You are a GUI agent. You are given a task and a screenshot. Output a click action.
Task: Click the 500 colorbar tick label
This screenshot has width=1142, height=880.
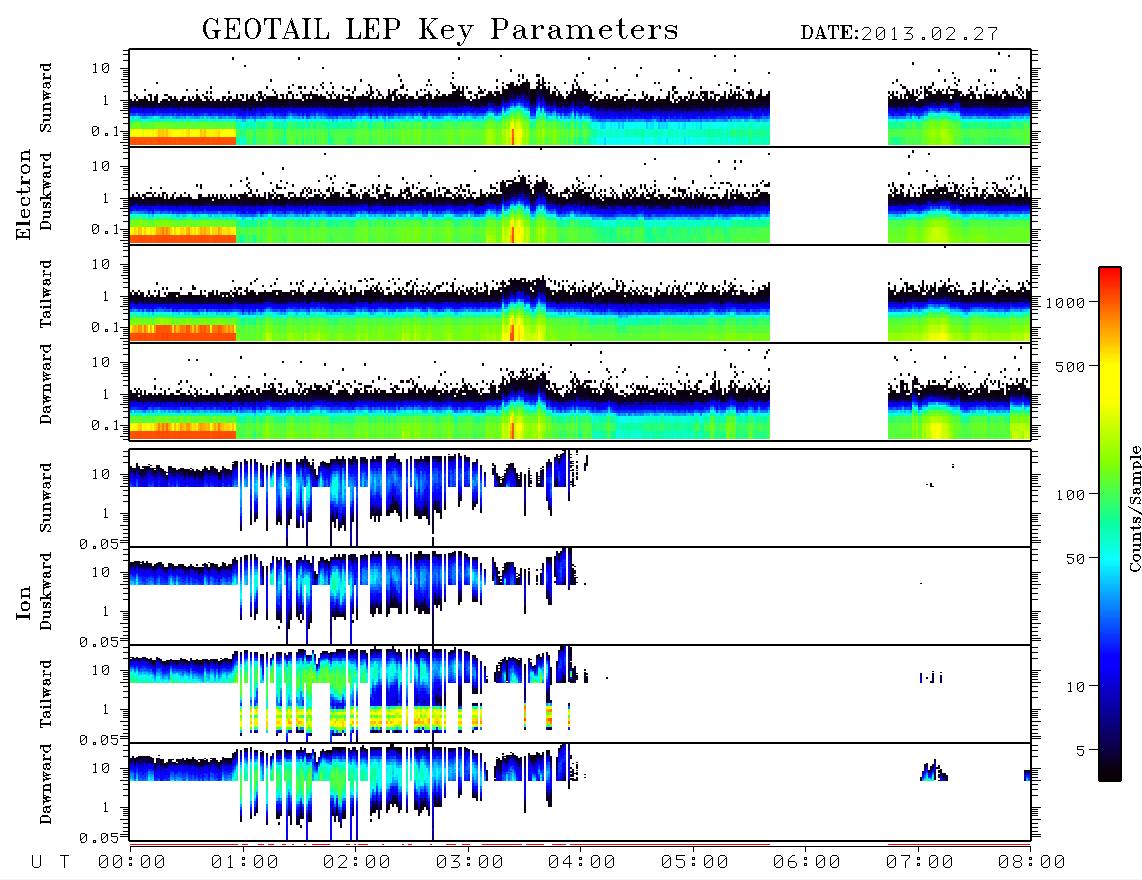1070,366
